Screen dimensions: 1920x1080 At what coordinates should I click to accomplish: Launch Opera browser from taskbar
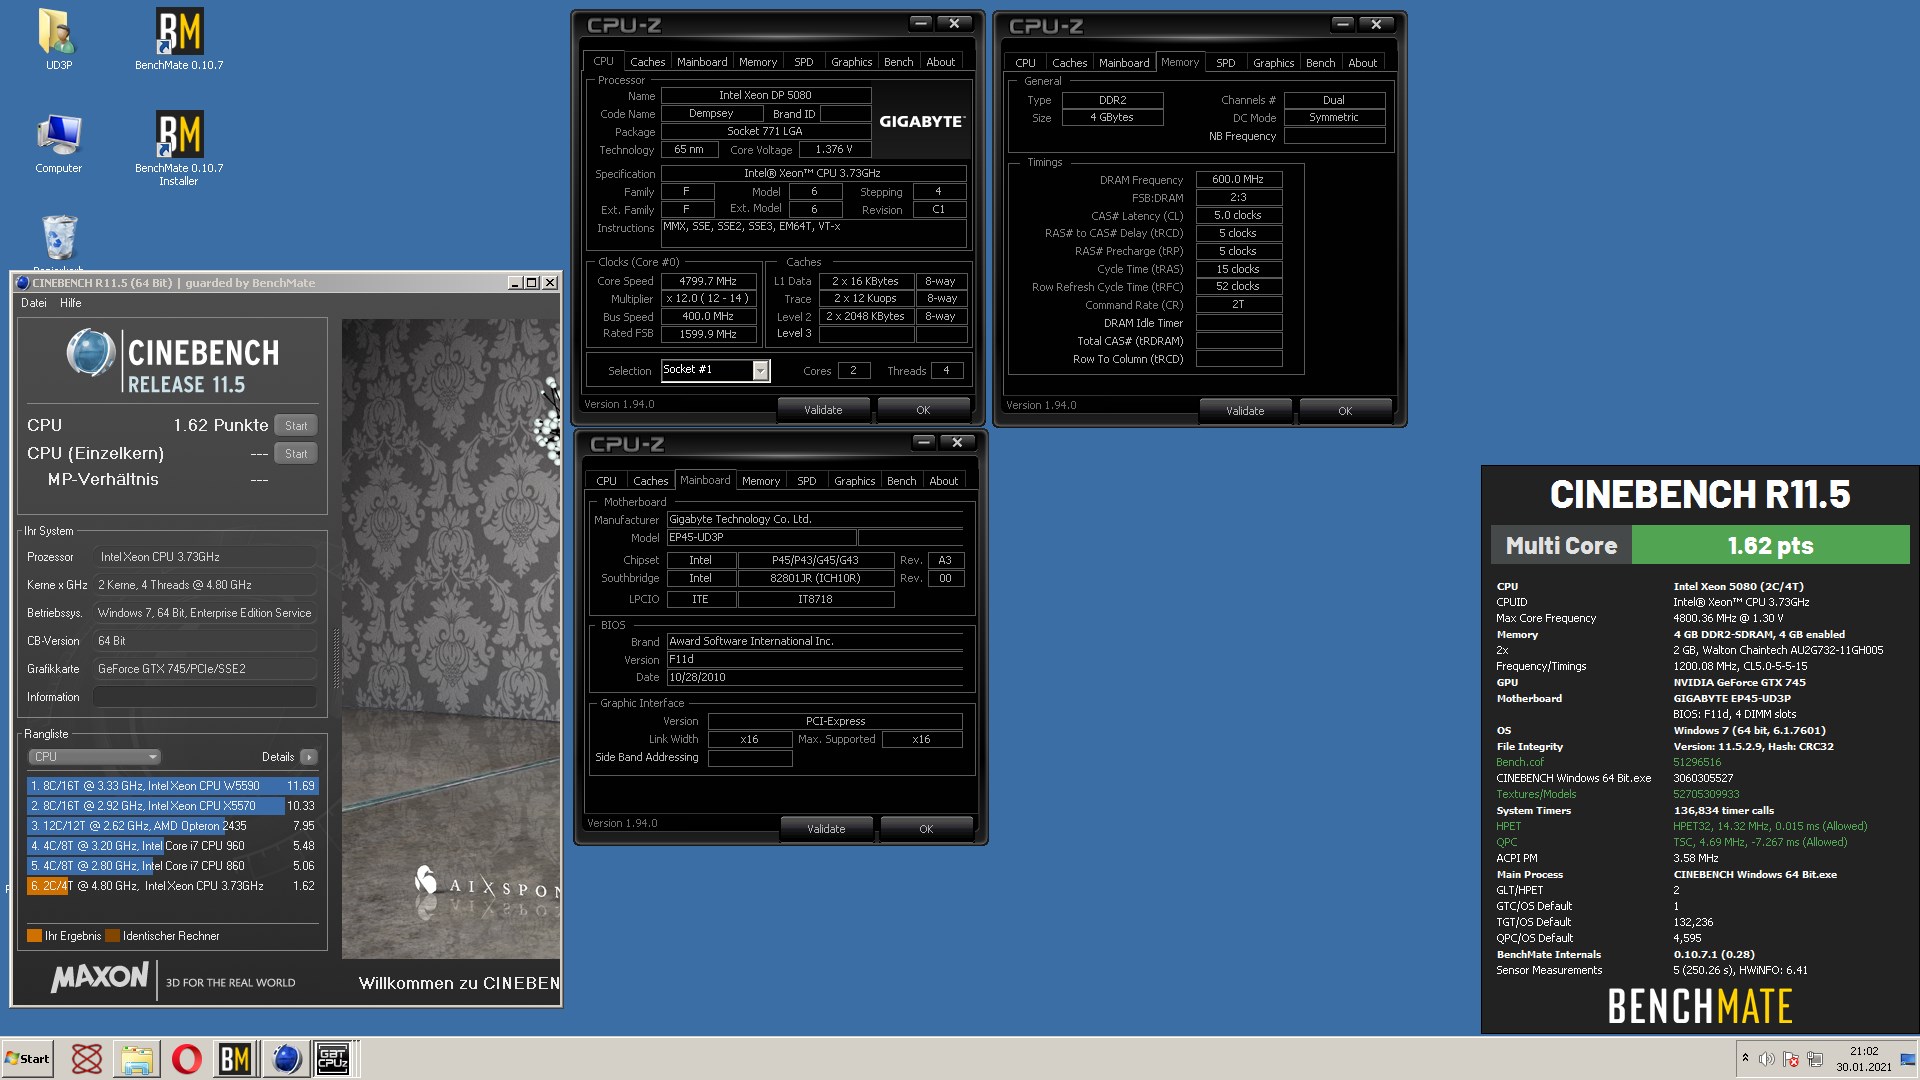coord(187,1058)
